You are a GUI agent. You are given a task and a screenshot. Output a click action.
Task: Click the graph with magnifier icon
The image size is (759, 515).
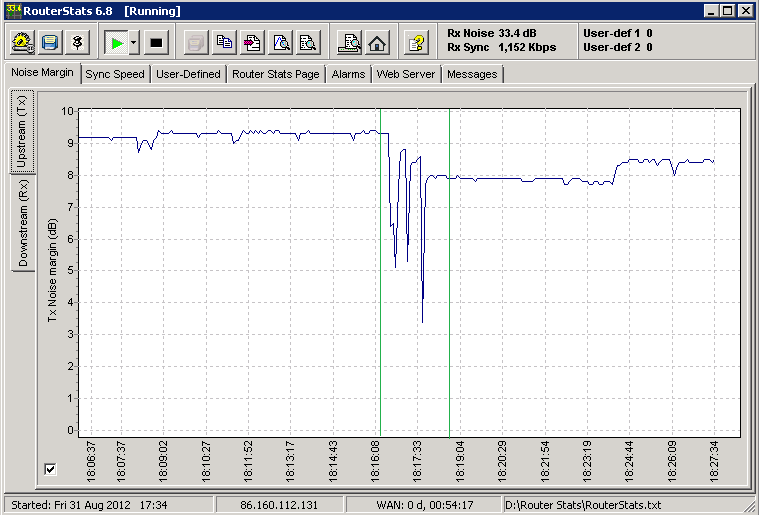tap(281, 43)
